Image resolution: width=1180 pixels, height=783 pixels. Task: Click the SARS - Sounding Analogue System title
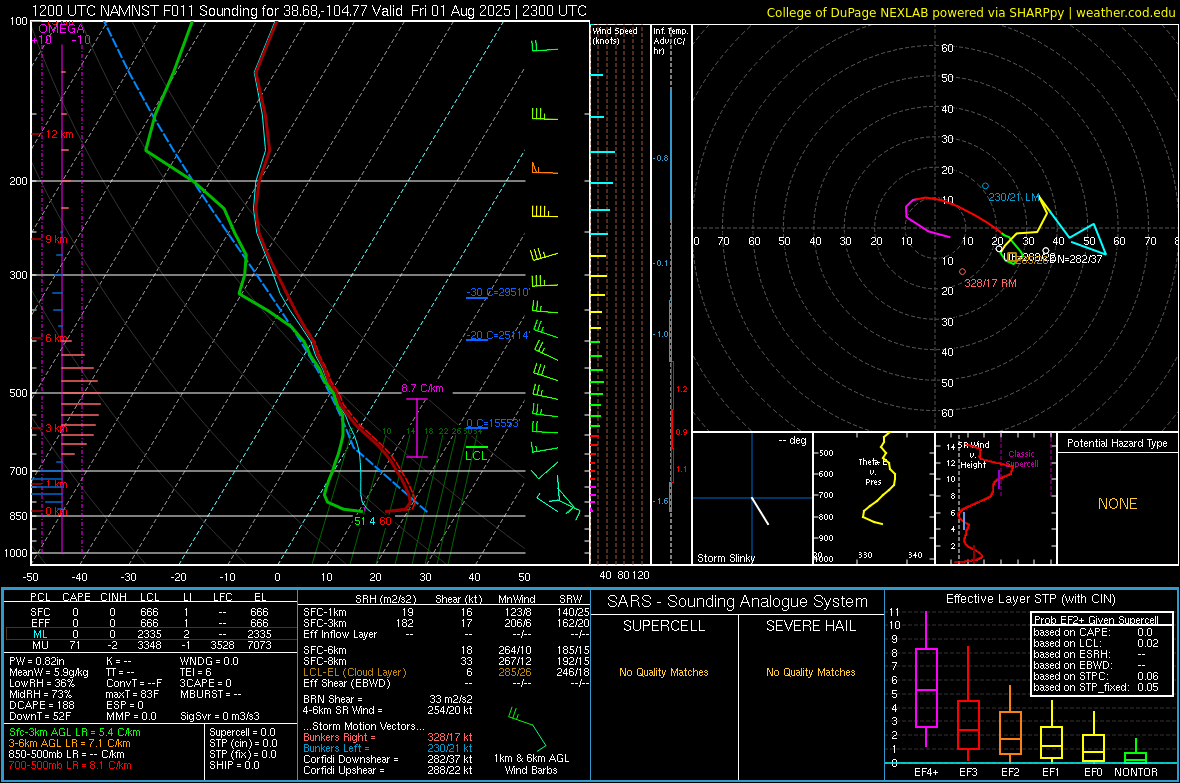coord(738,602)
